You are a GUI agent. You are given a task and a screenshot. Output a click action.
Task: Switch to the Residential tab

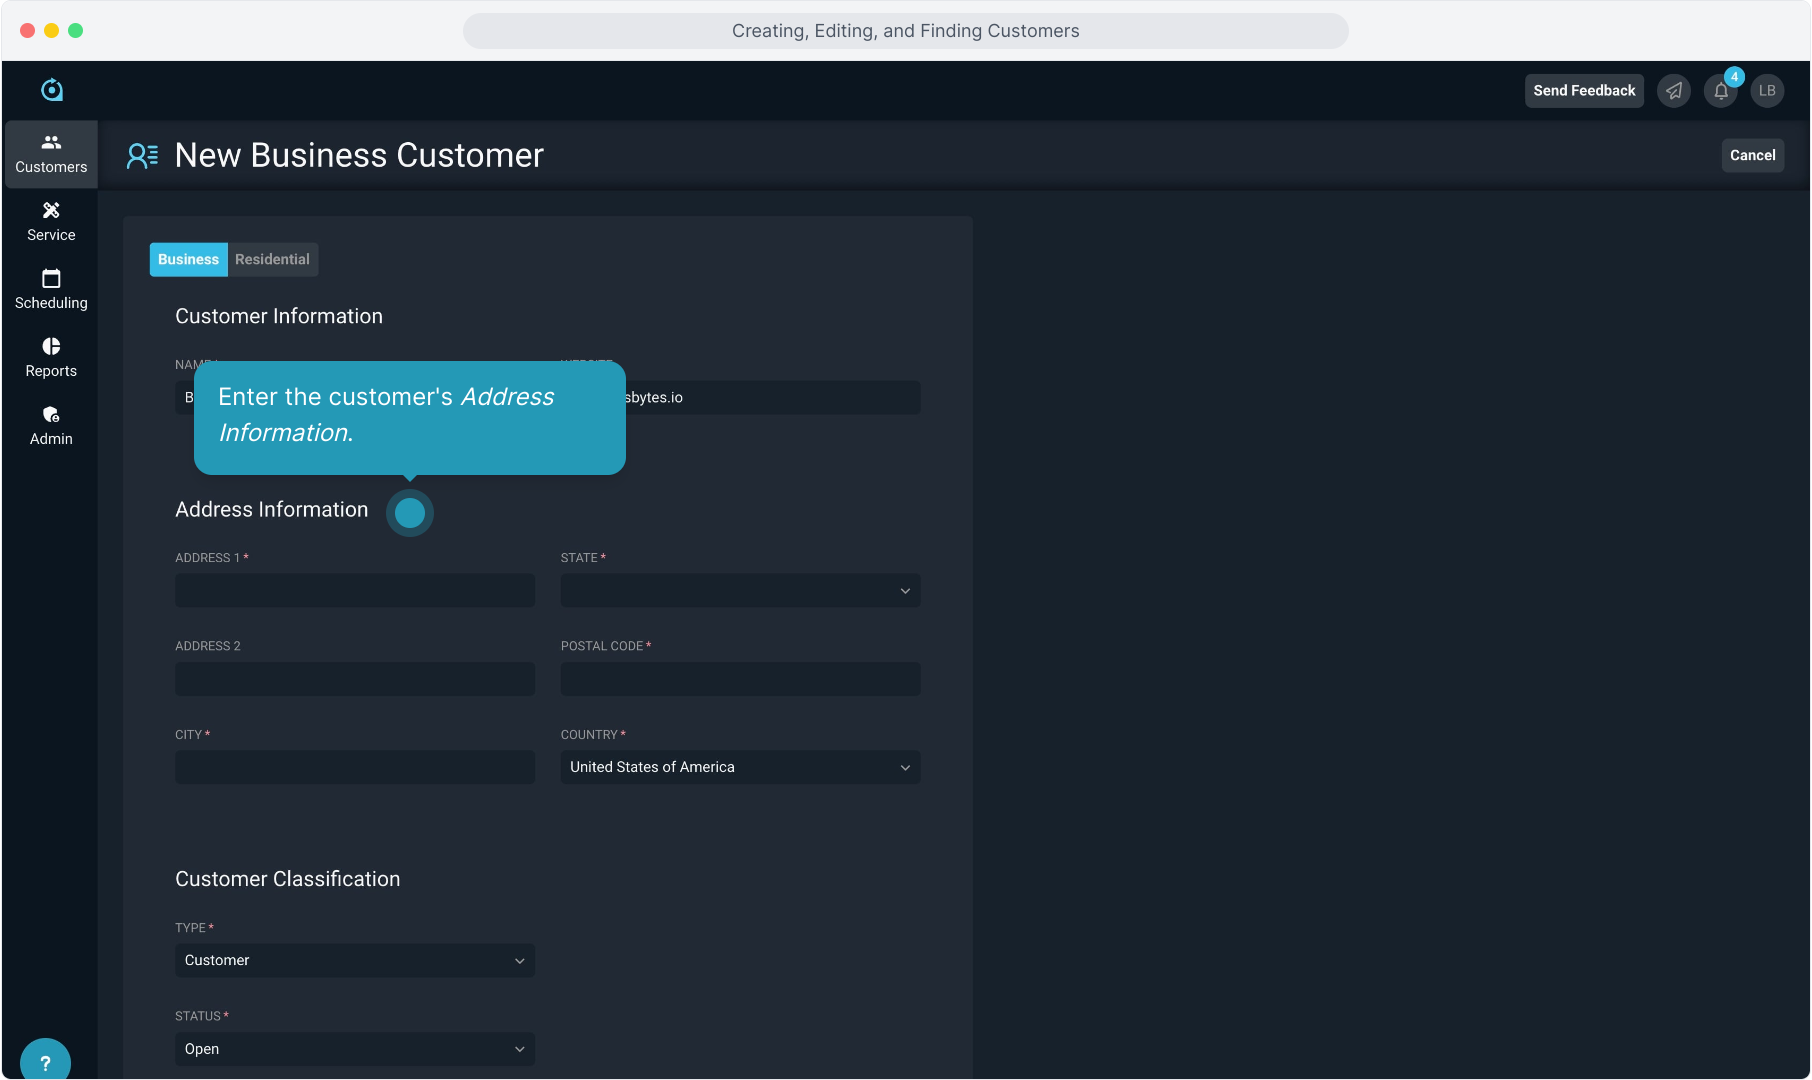coord(272,259)
